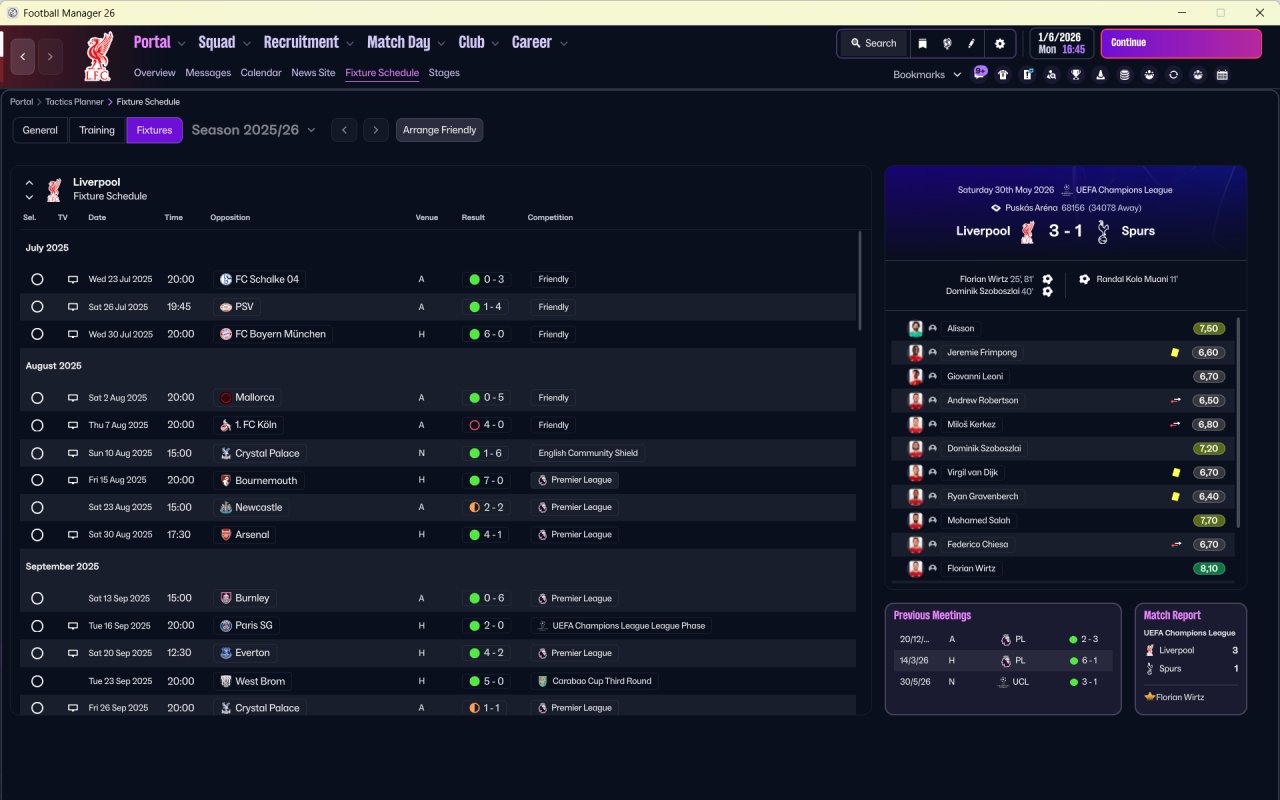Viewport: 1280px width, 800px height.
Task: Click the Liverpool crest in match summary
Action: click(x=1027, y=231)
